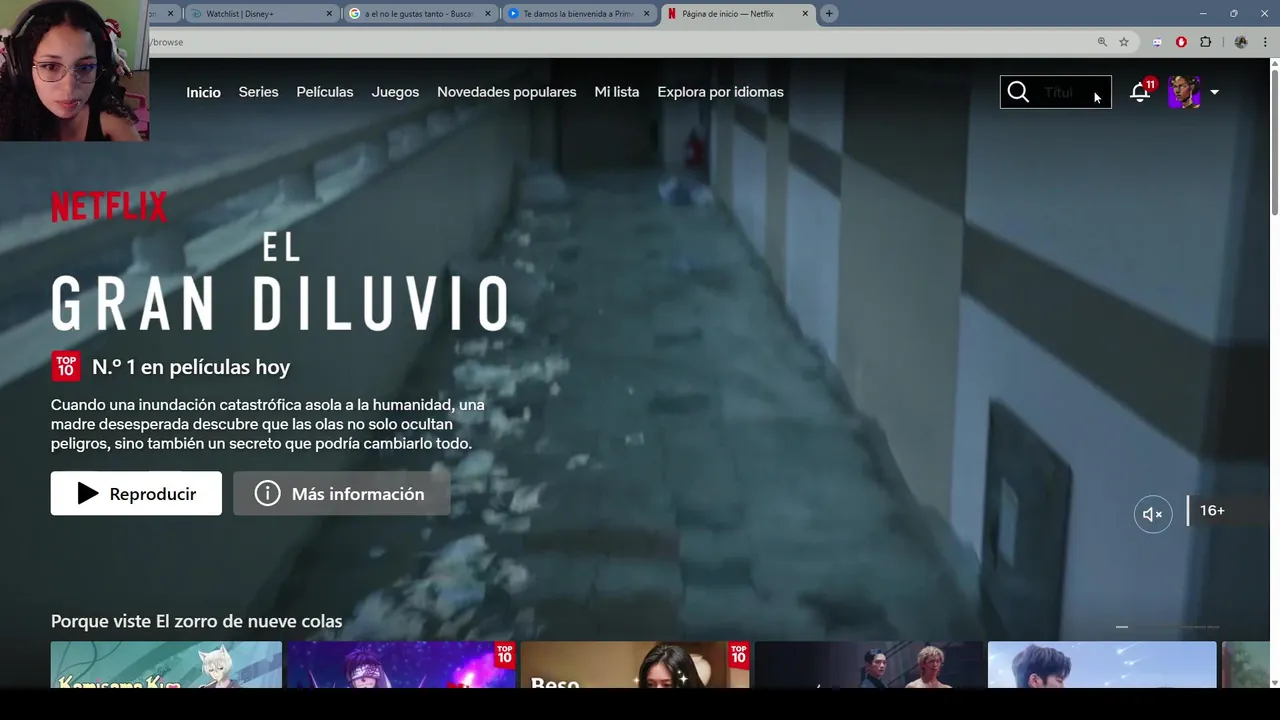Click the notification count badge 11
This screenshot has height=720, width=1280.
coord(1150,85)
